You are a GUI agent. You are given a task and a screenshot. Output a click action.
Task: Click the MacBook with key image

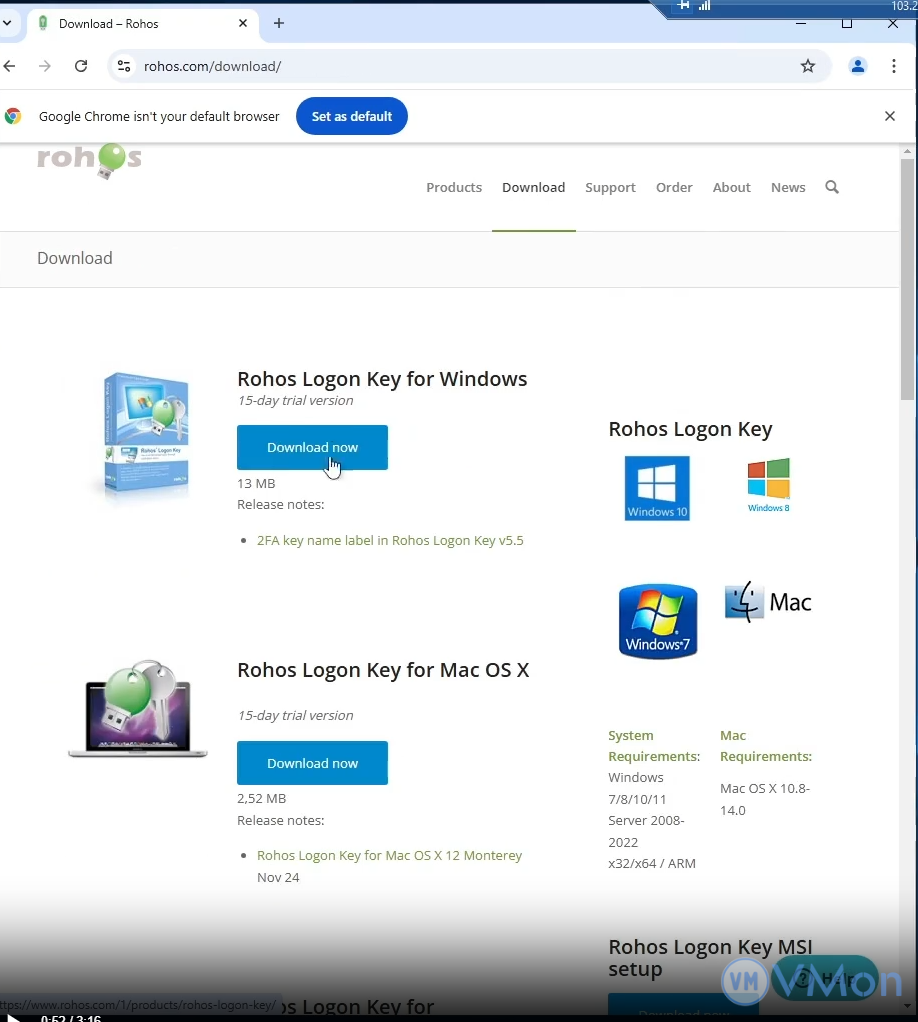coord(138,709)
